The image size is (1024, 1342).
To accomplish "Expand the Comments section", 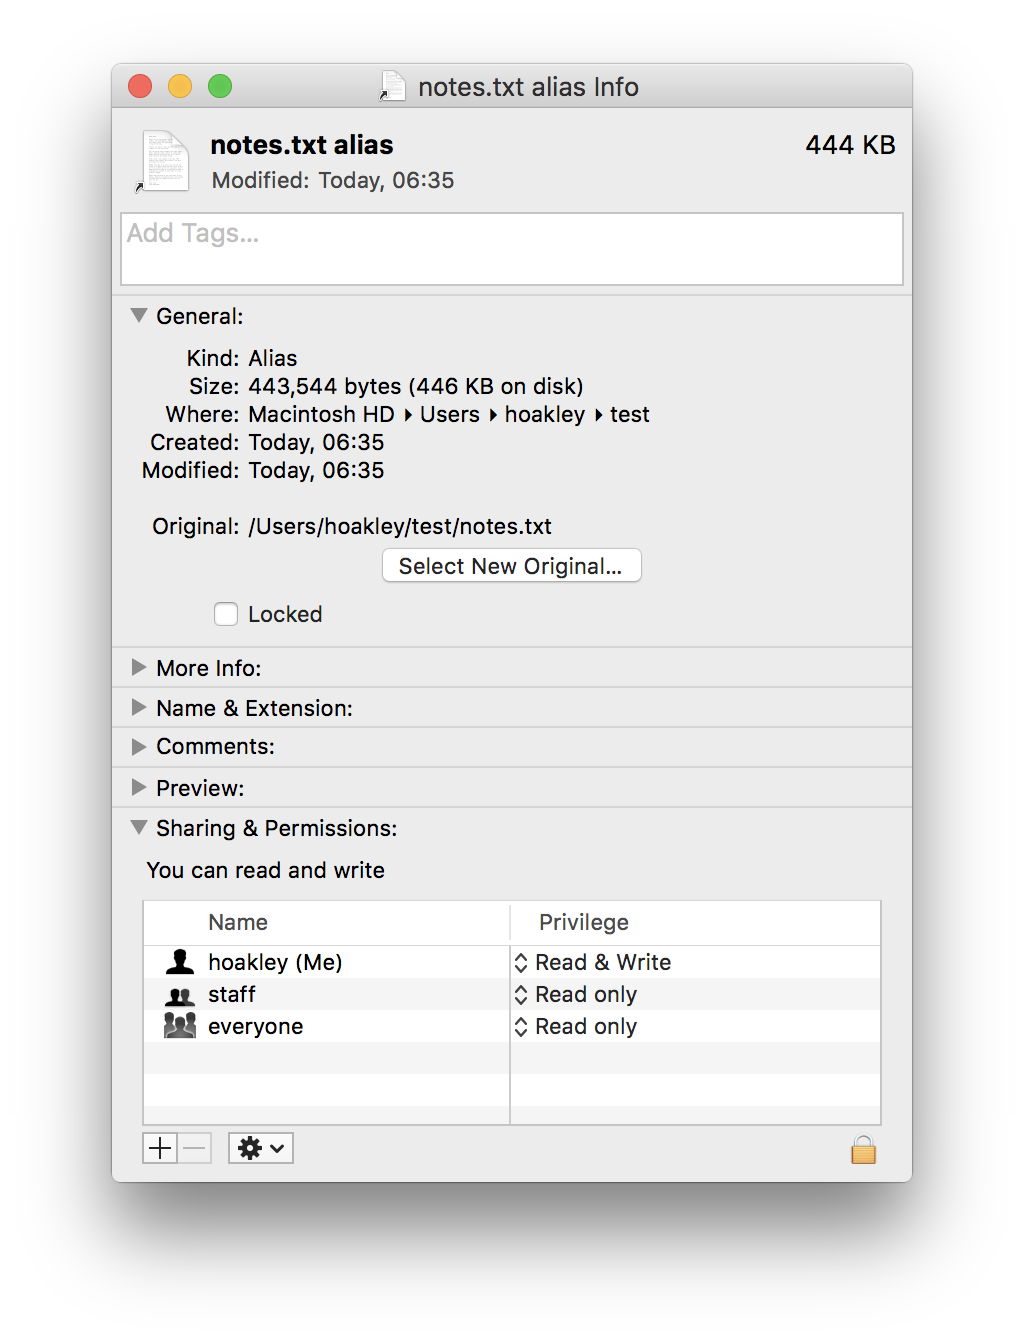I will [x=139, y=746].
